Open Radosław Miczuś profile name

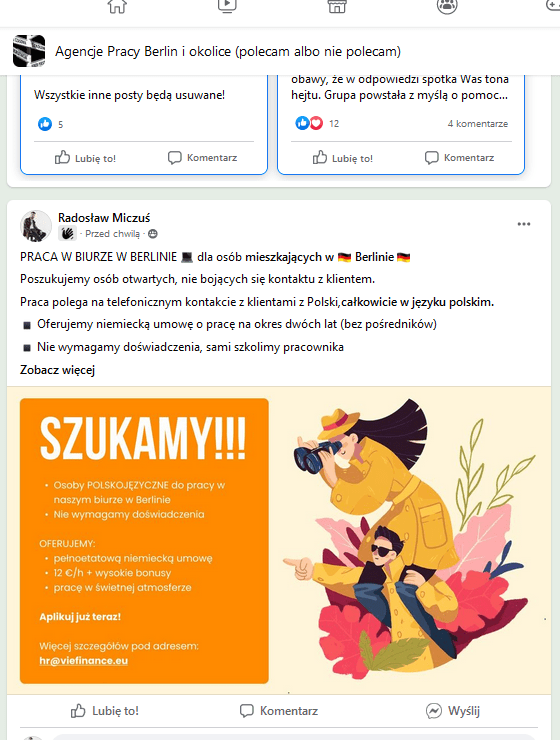[x=104, y=218]
